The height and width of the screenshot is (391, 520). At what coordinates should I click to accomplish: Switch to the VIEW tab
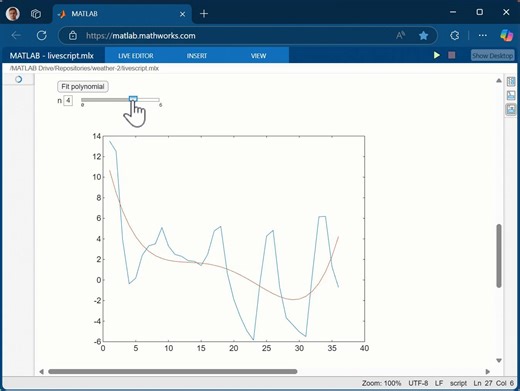click(x=258, y=56)
